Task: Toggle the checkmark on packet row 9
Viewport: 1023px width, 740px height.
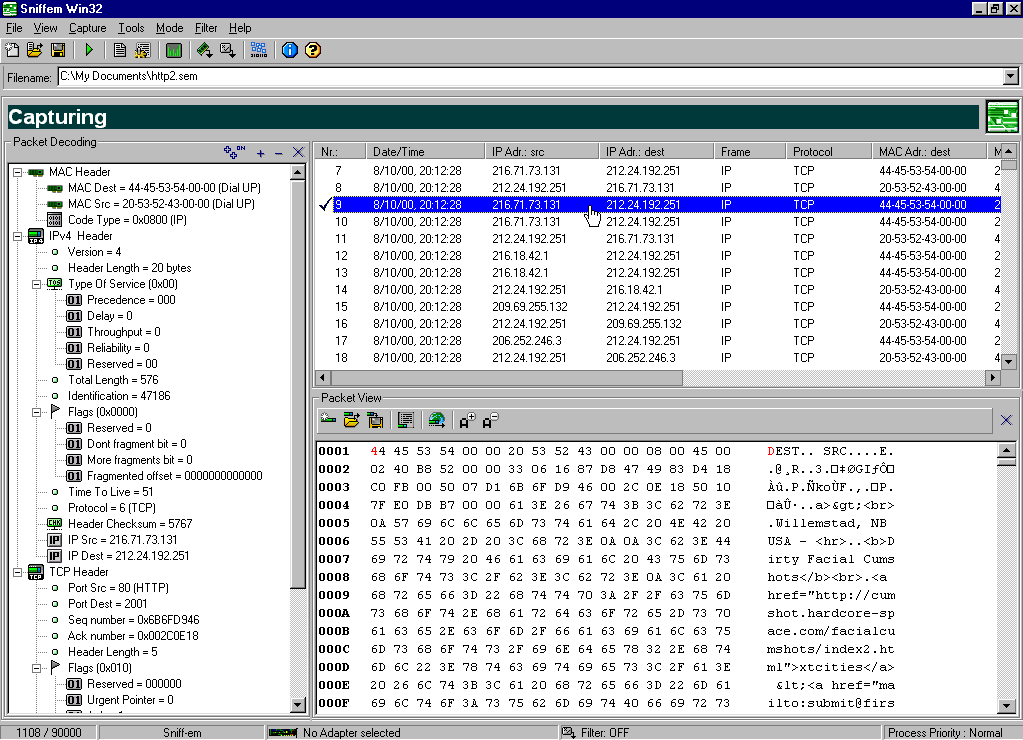Action: 324,205
